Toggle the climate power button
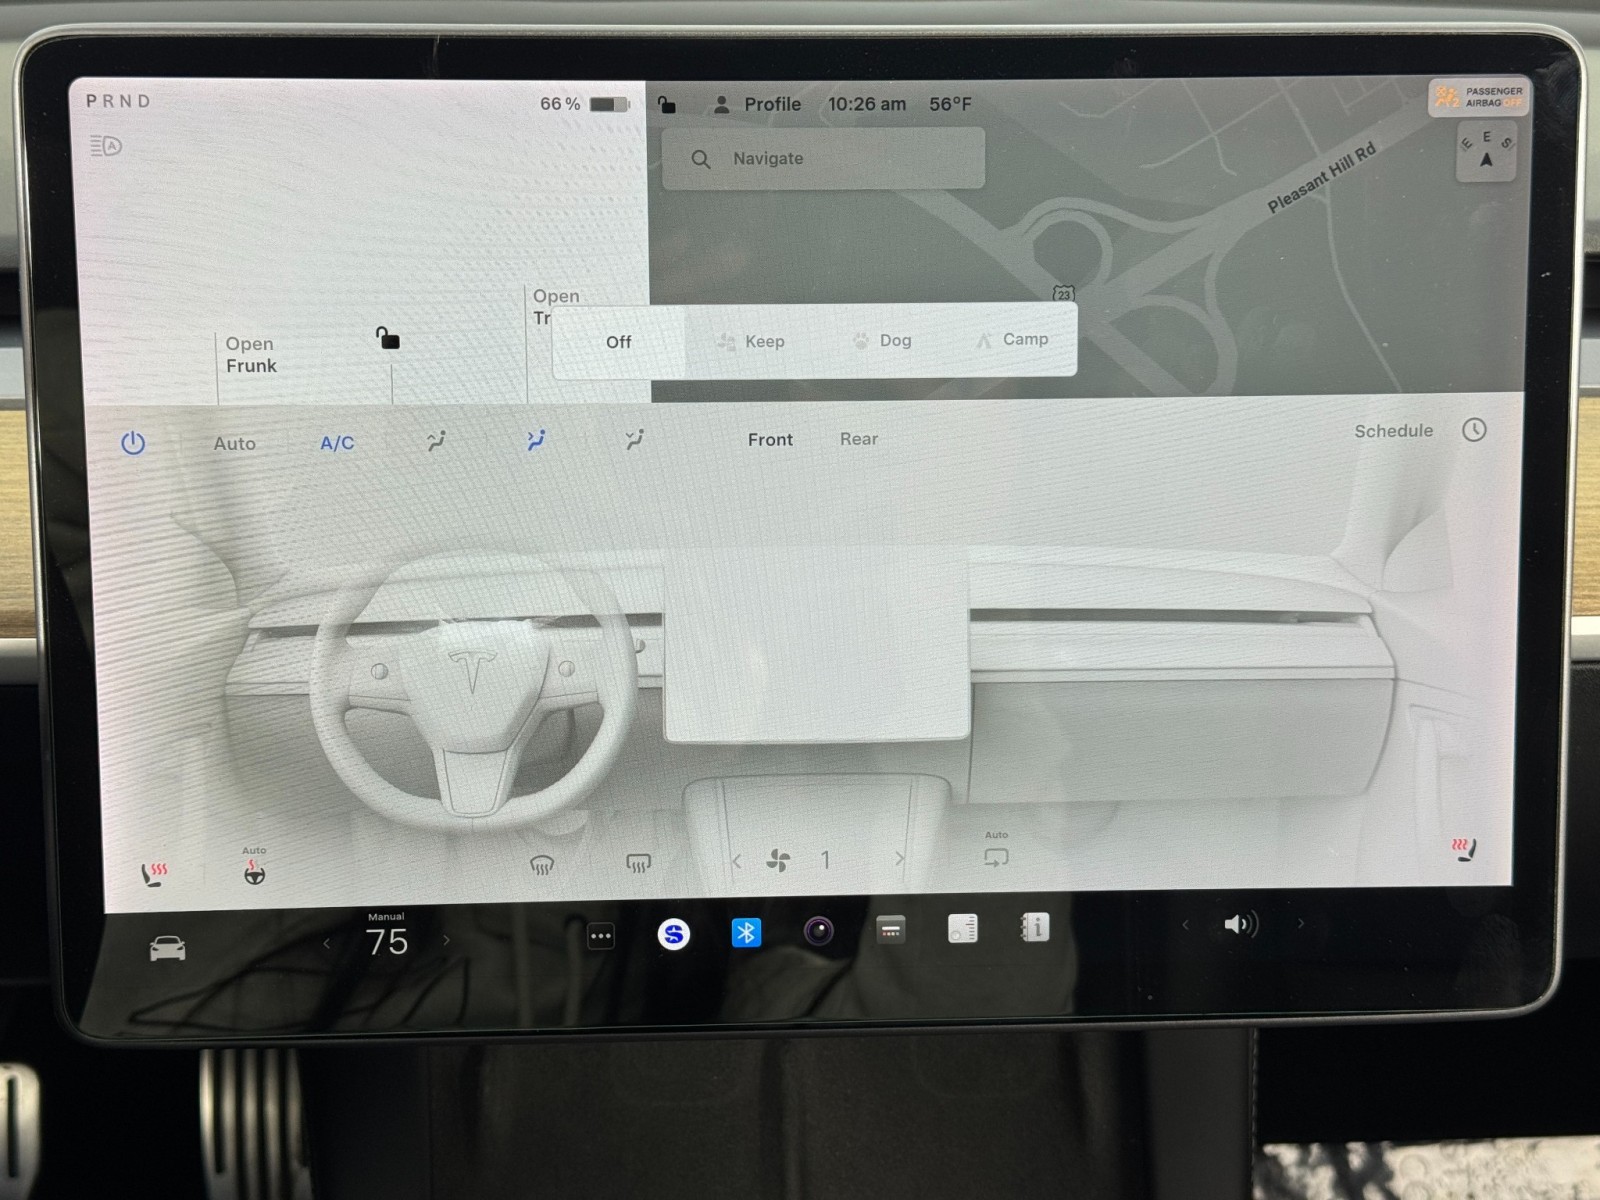The width and height of the screenshot is (1600, 1200). tap(133, 443)
